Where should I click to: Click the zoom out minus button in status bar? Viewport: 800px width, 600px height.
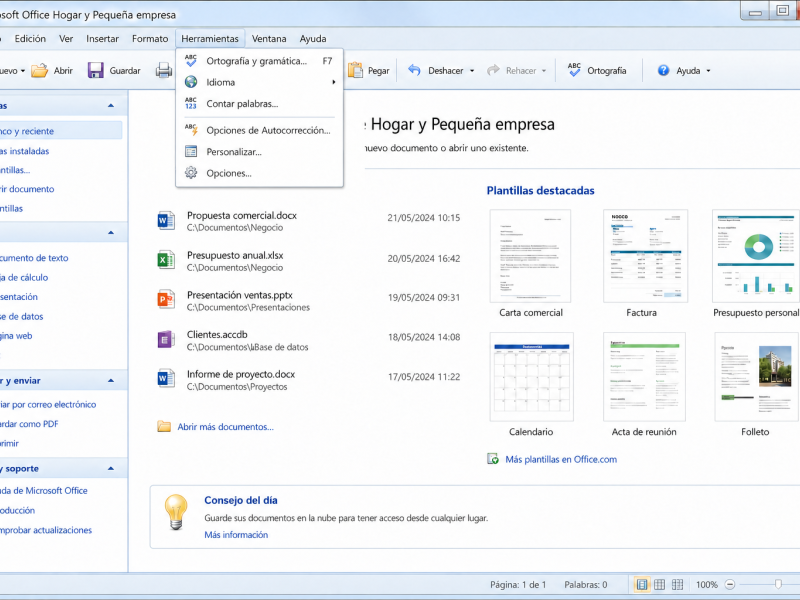[x=730, y=585]
